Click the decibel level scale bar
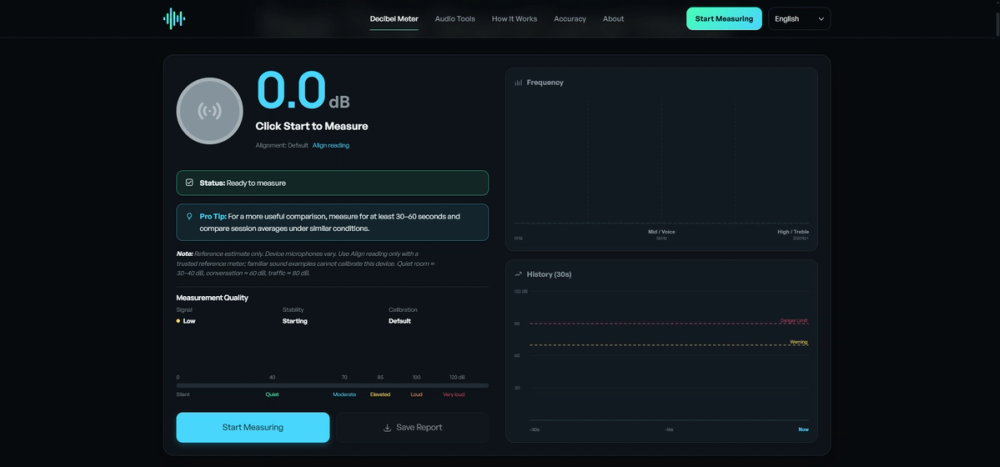This screenshot has height=467, width=1000. [x=332, y=385]
